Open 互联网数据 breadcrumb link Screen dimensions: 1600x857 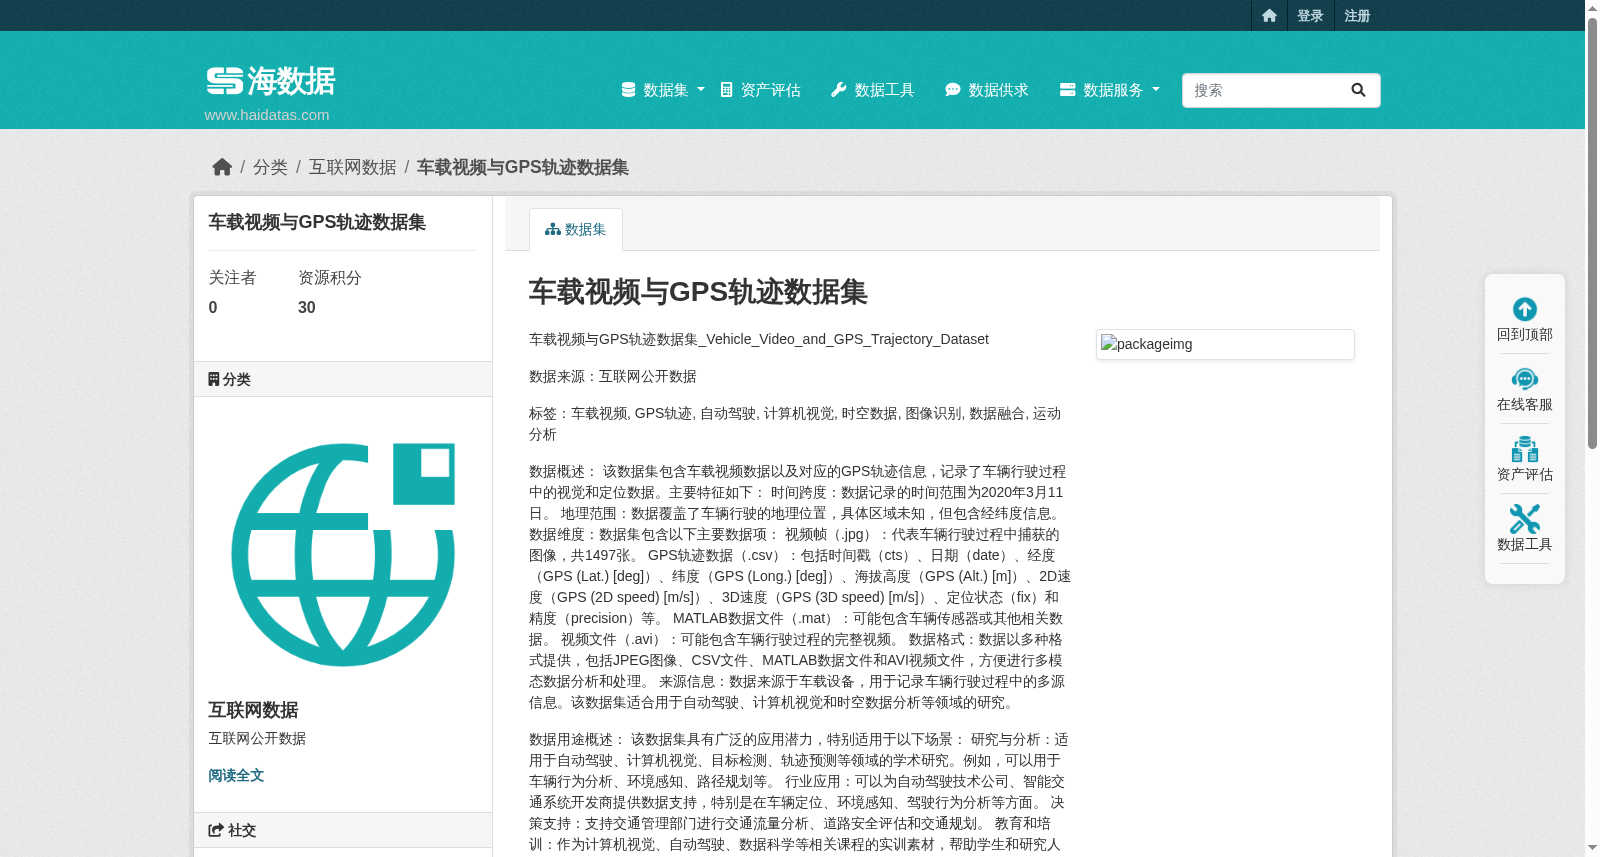(x=352, y=167)
